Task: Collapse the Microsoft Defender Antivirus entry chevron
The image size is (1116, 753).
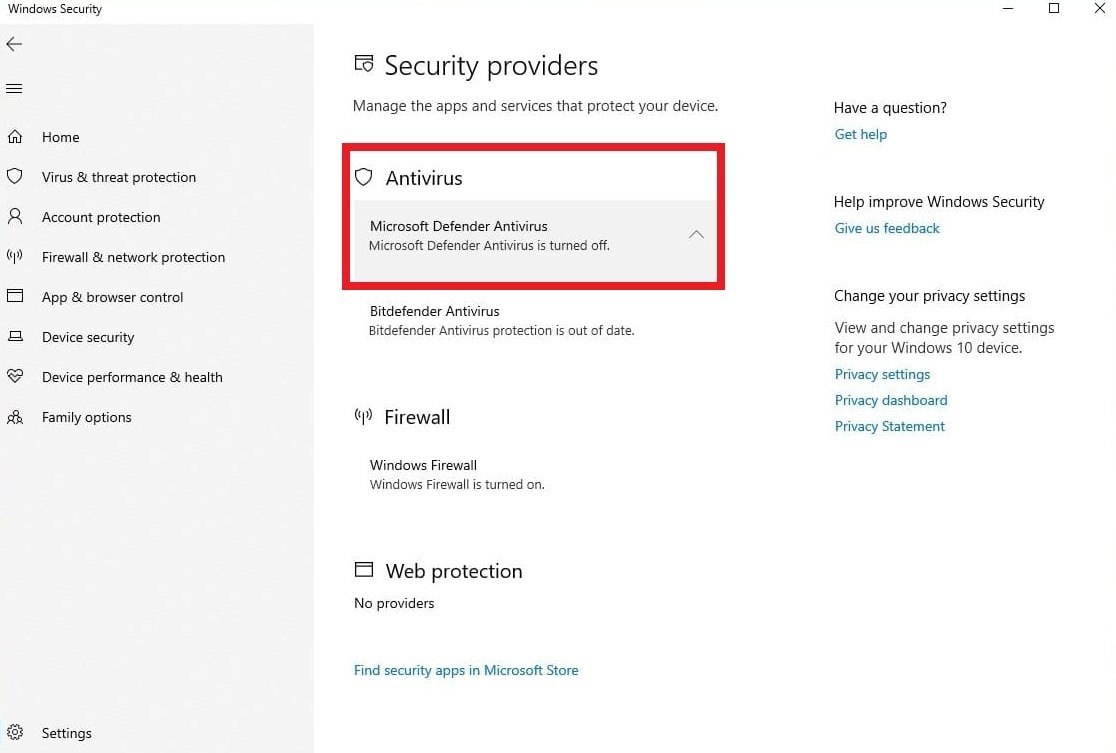Action: [697, 235]
